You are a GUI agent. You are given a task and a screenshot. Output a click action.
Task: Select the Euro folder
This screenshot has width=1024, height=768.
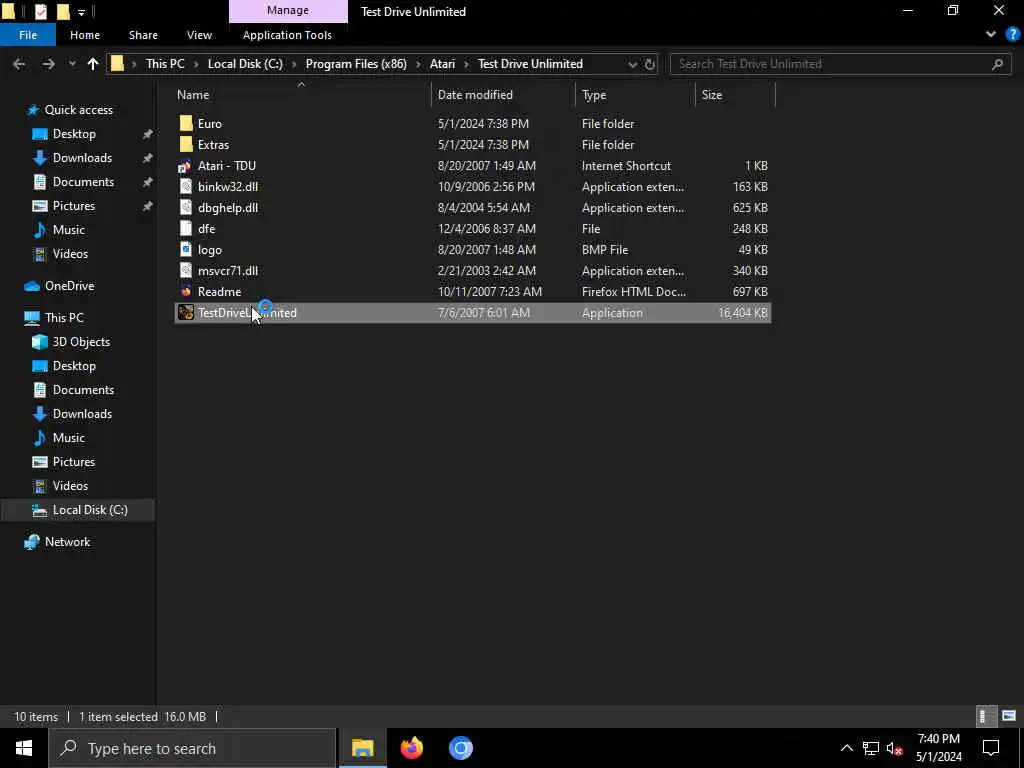tap(473, 123)
